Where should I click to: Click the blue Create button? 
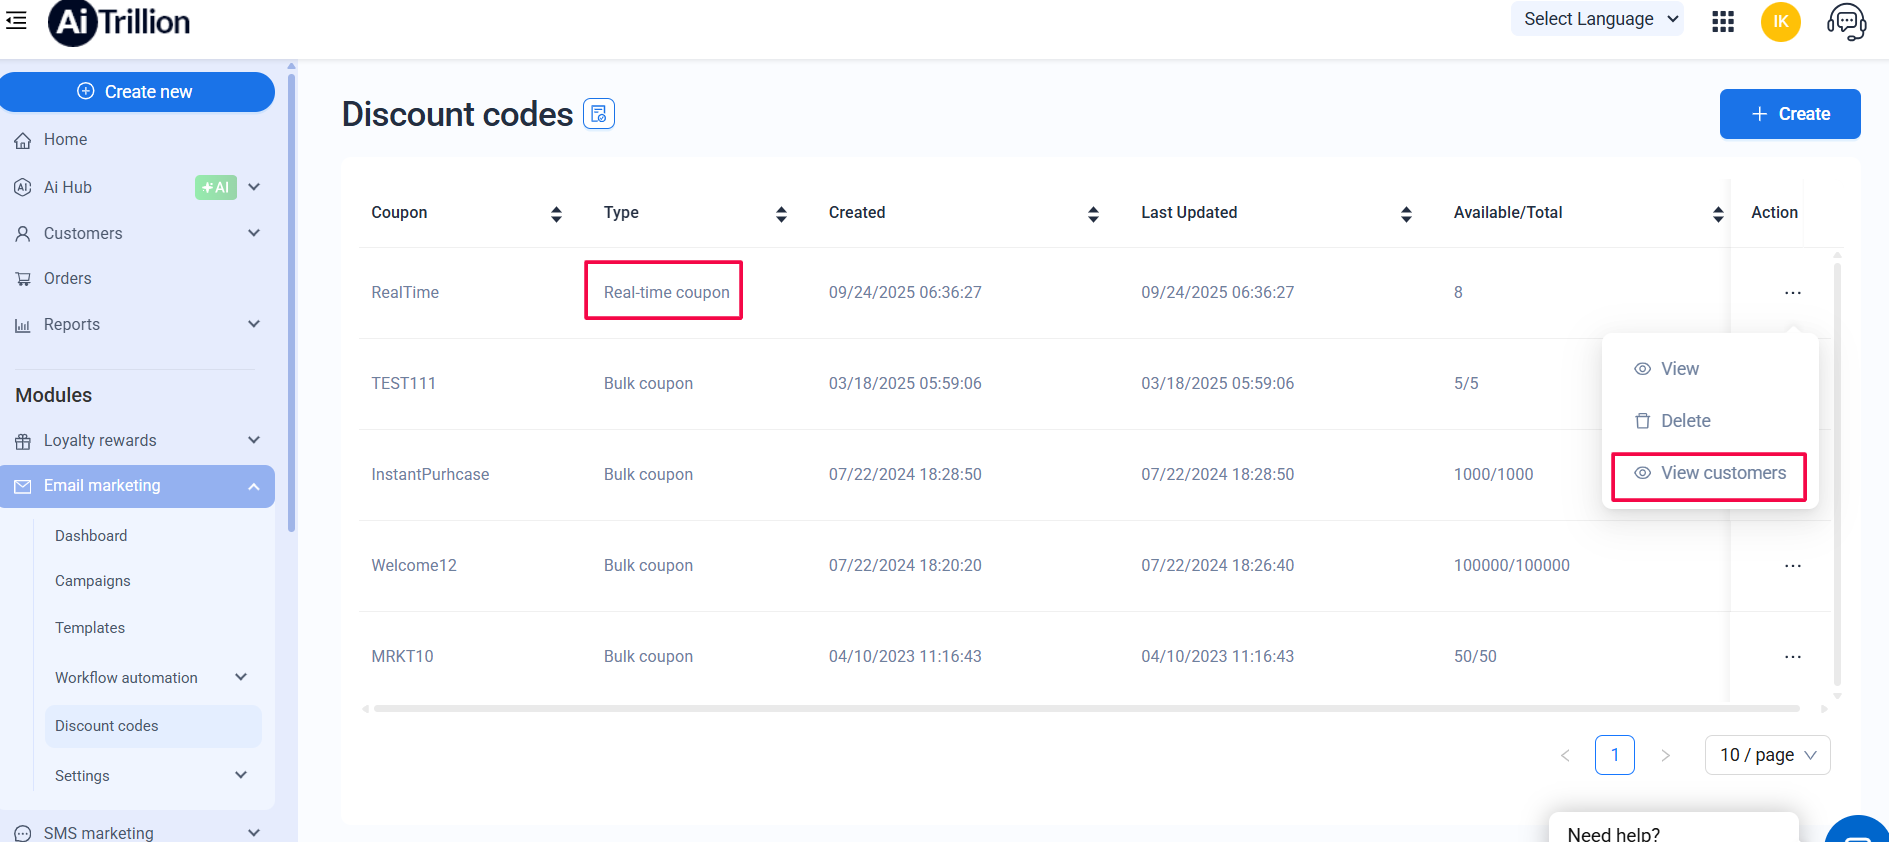coord(1789,114)
